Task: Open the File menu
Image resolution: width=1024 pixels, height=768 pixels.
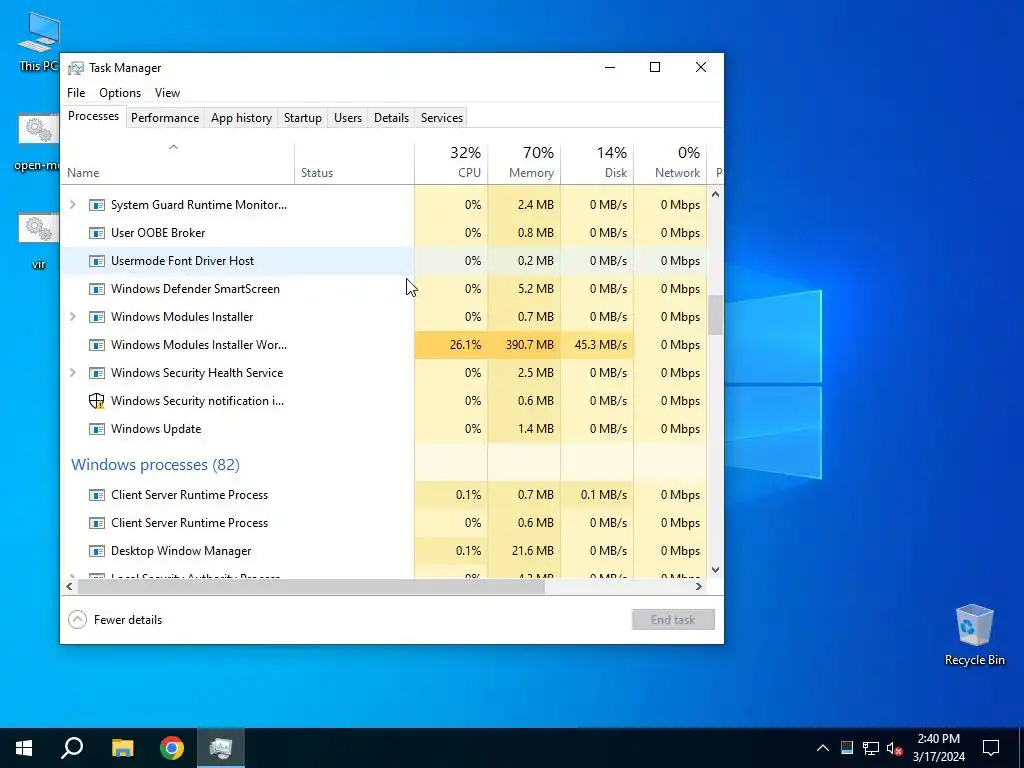Action: coord(76,93)
